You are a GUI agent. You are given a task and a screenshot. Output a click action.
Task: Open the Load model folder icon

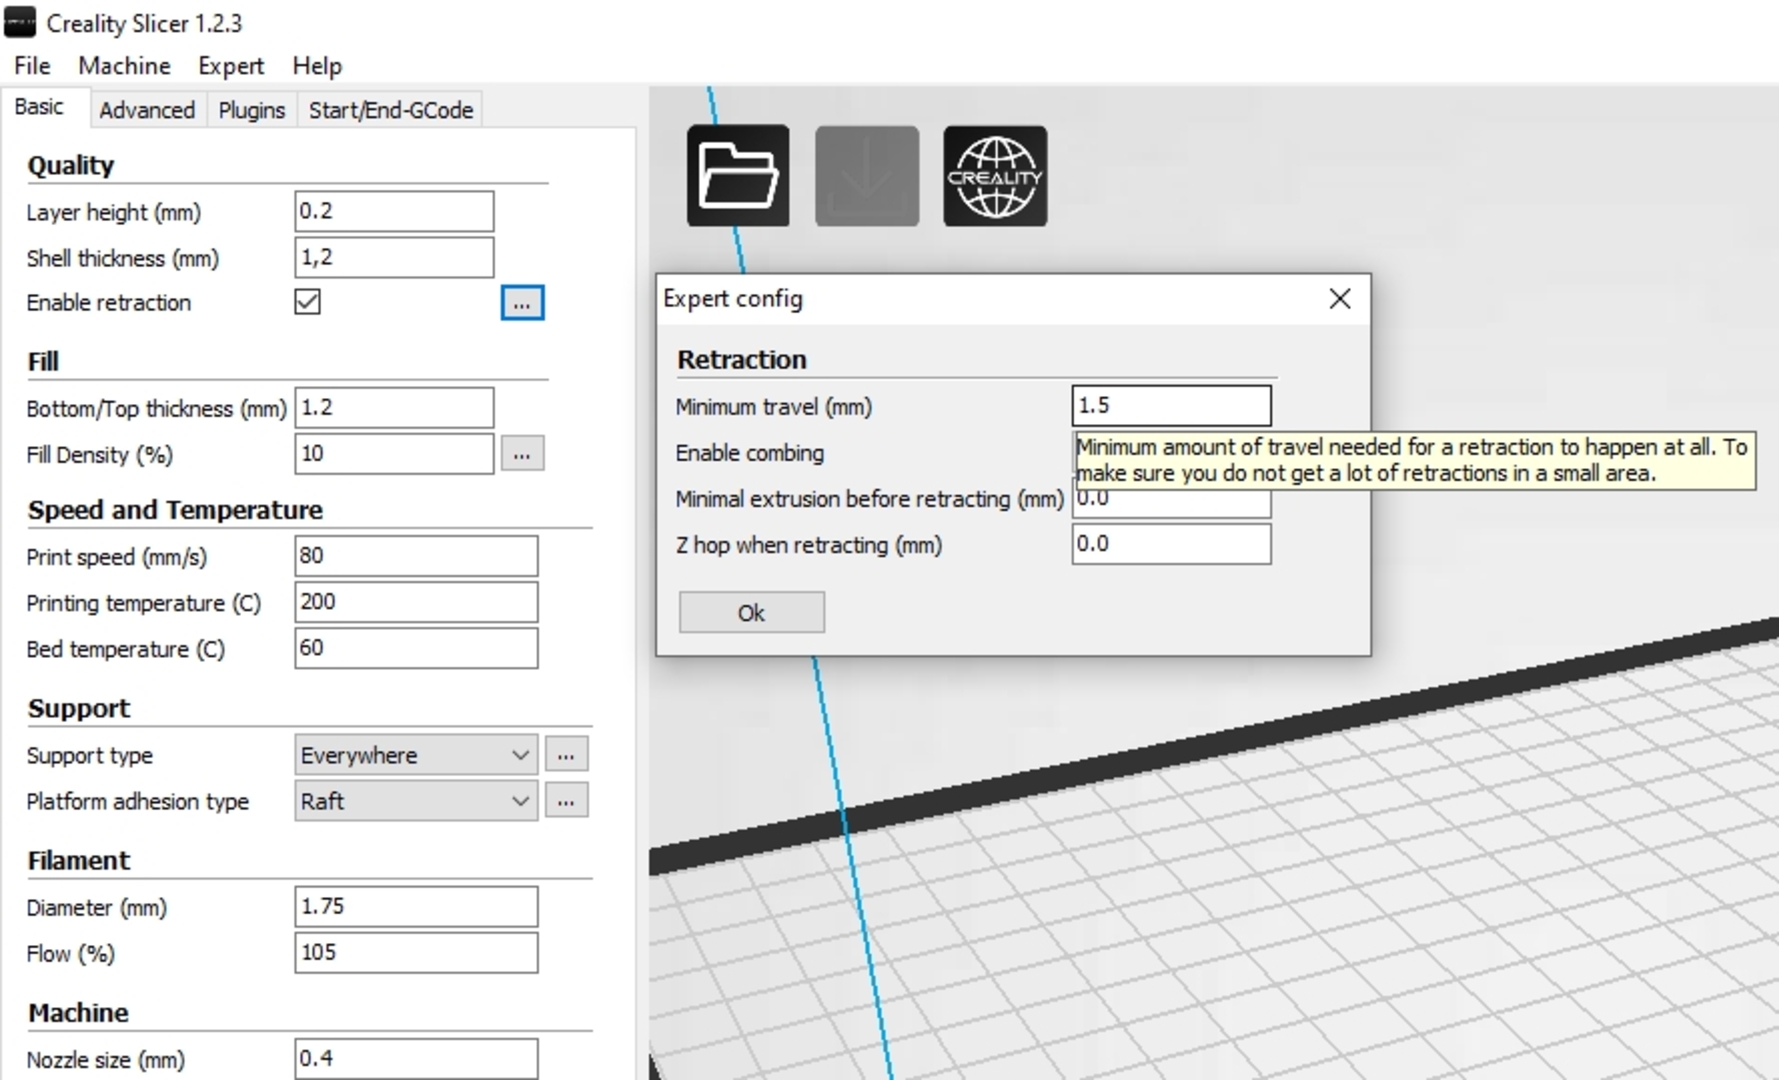[x=738, y=176]
